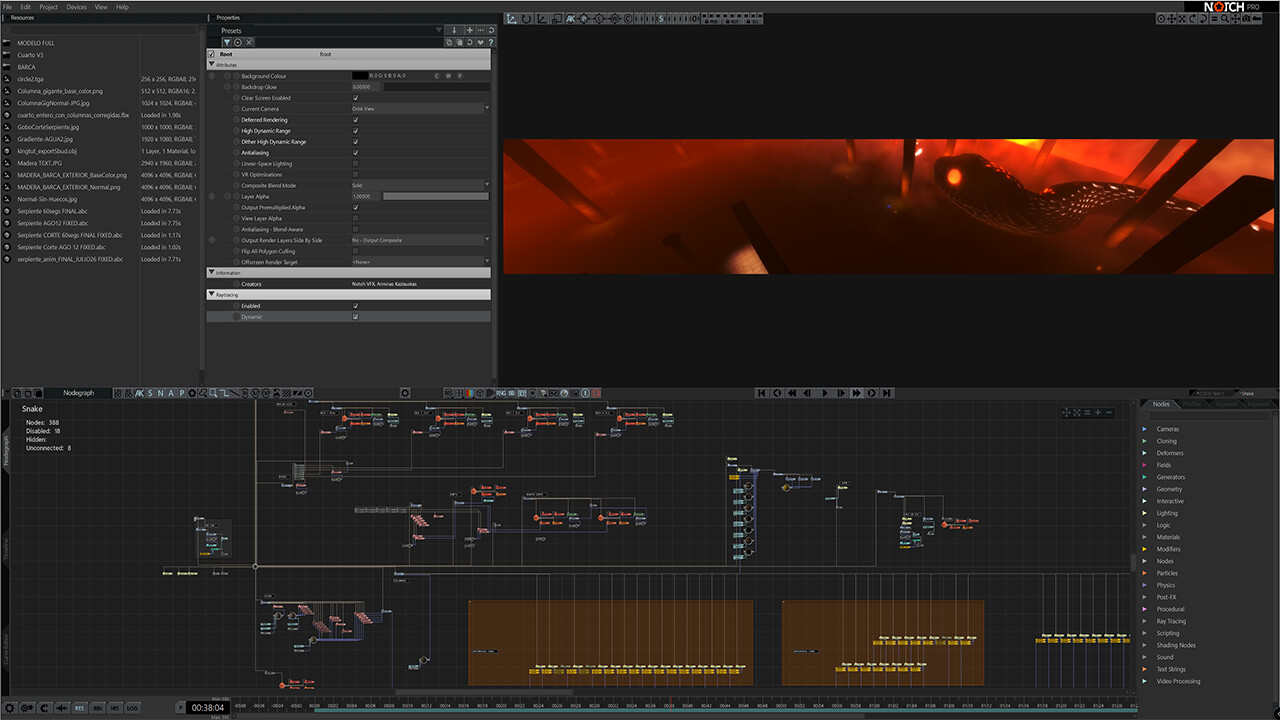Open the Project menu
The width and height of the screenshot is (1280, 720).
pos(48,7)
